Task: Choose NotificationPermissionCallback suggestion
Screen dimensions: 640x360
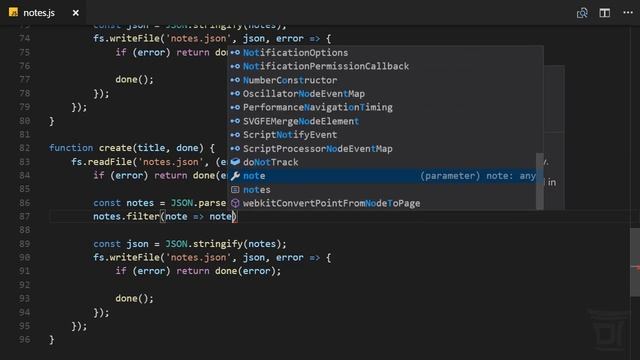Action: point(385,66)
